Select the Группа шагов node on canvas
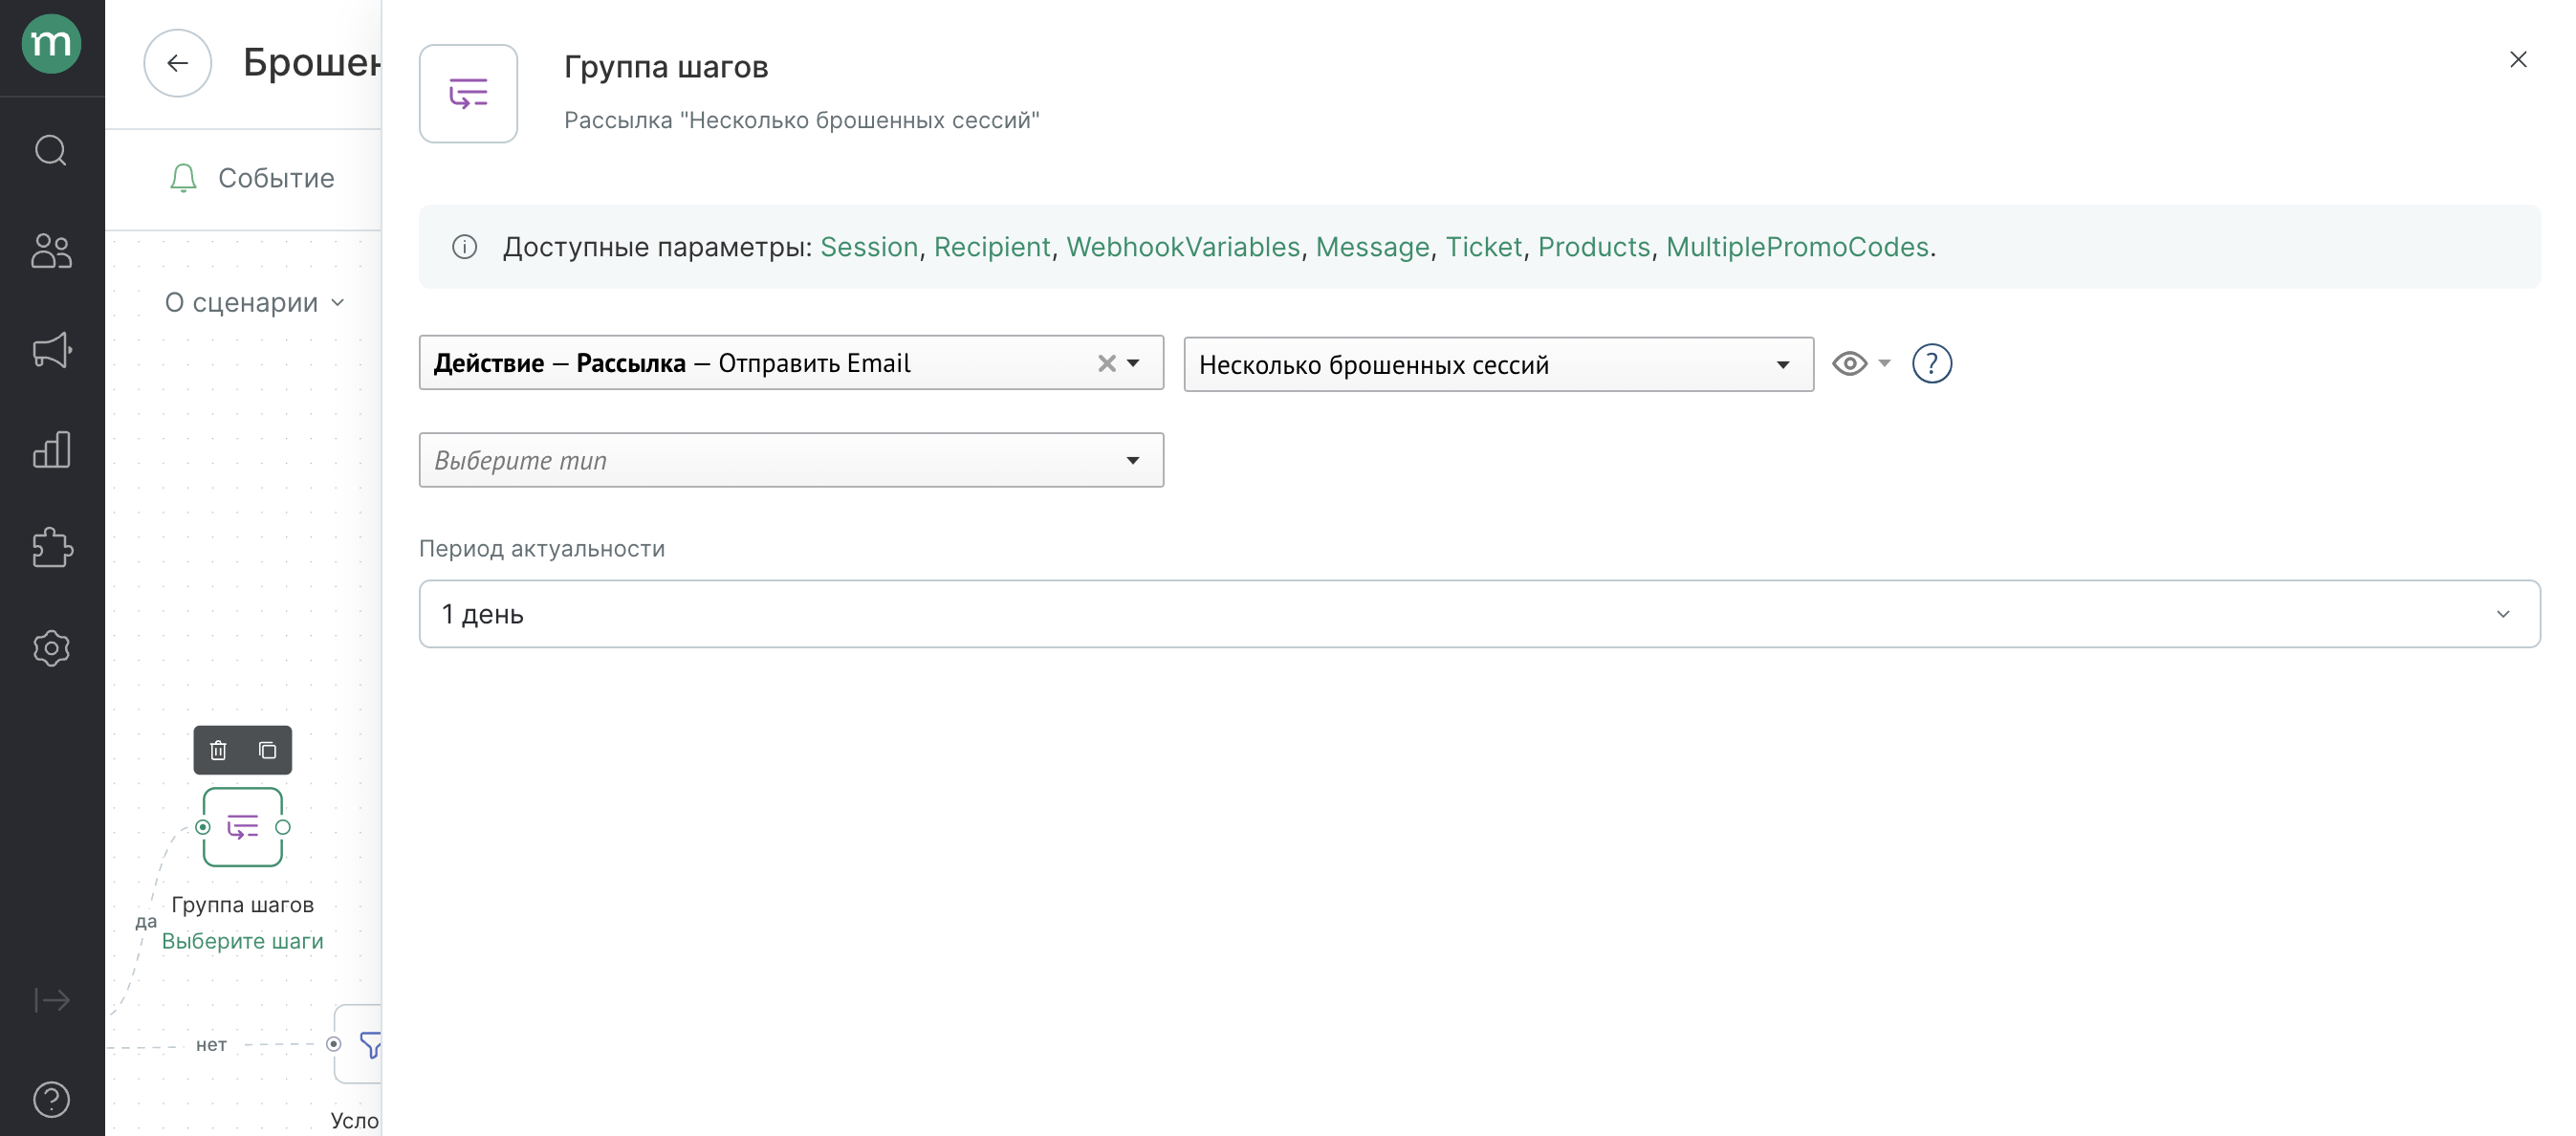Viewport: 2576px width, 1136px height. point(243,827)
